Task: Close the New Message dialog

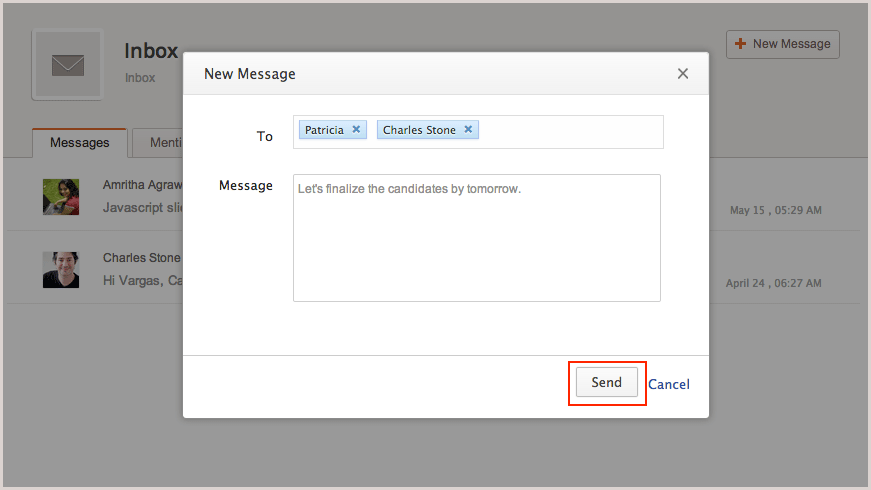Action: click(683, 73)
